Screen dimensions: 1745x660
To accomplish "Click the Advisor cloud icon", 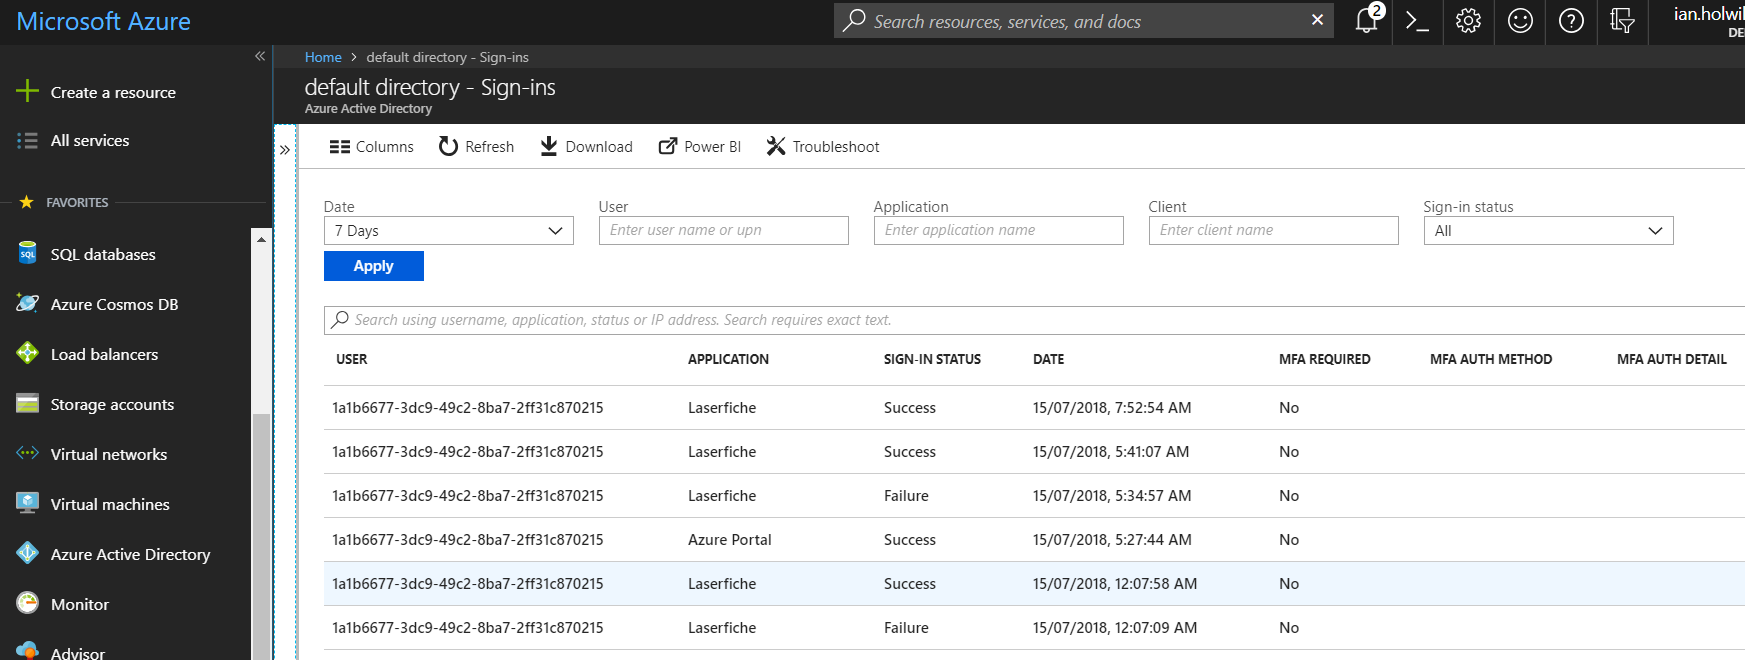I will [x=27, y=651].
